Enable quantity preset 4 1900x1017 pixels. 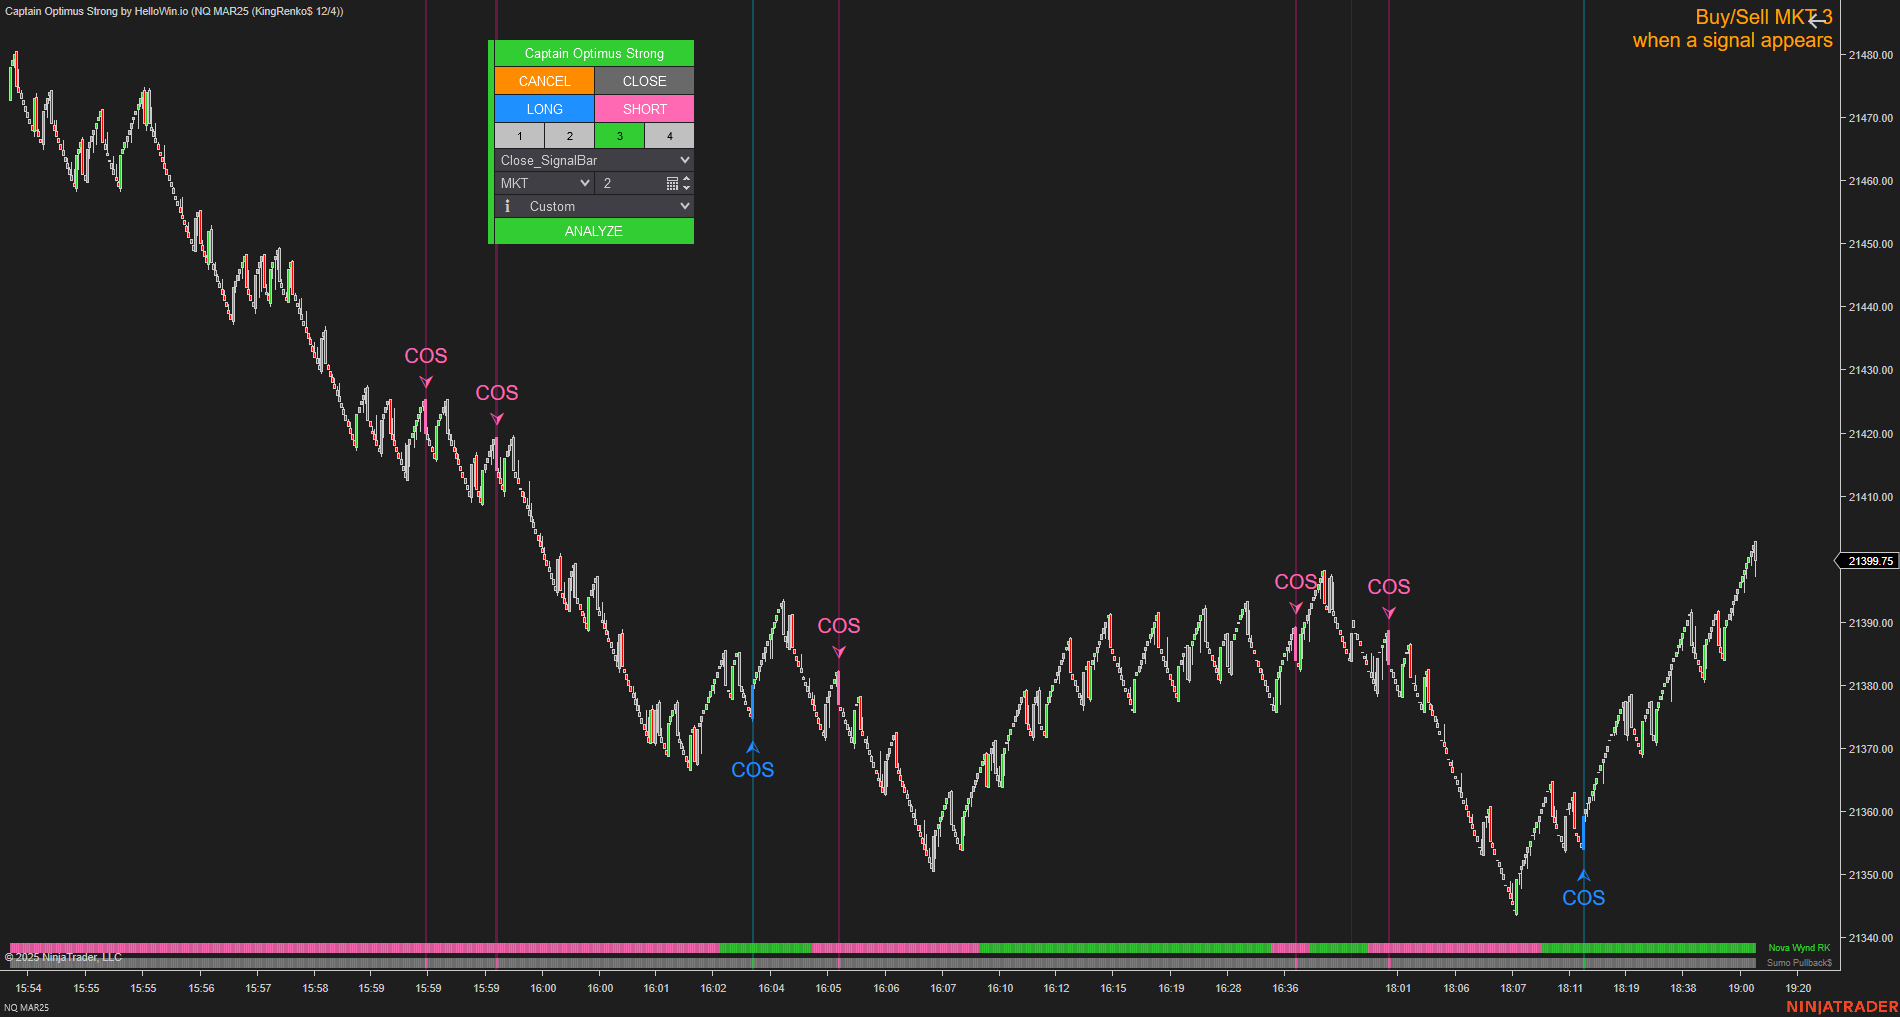pyautogui.click(x=669, y=135)
